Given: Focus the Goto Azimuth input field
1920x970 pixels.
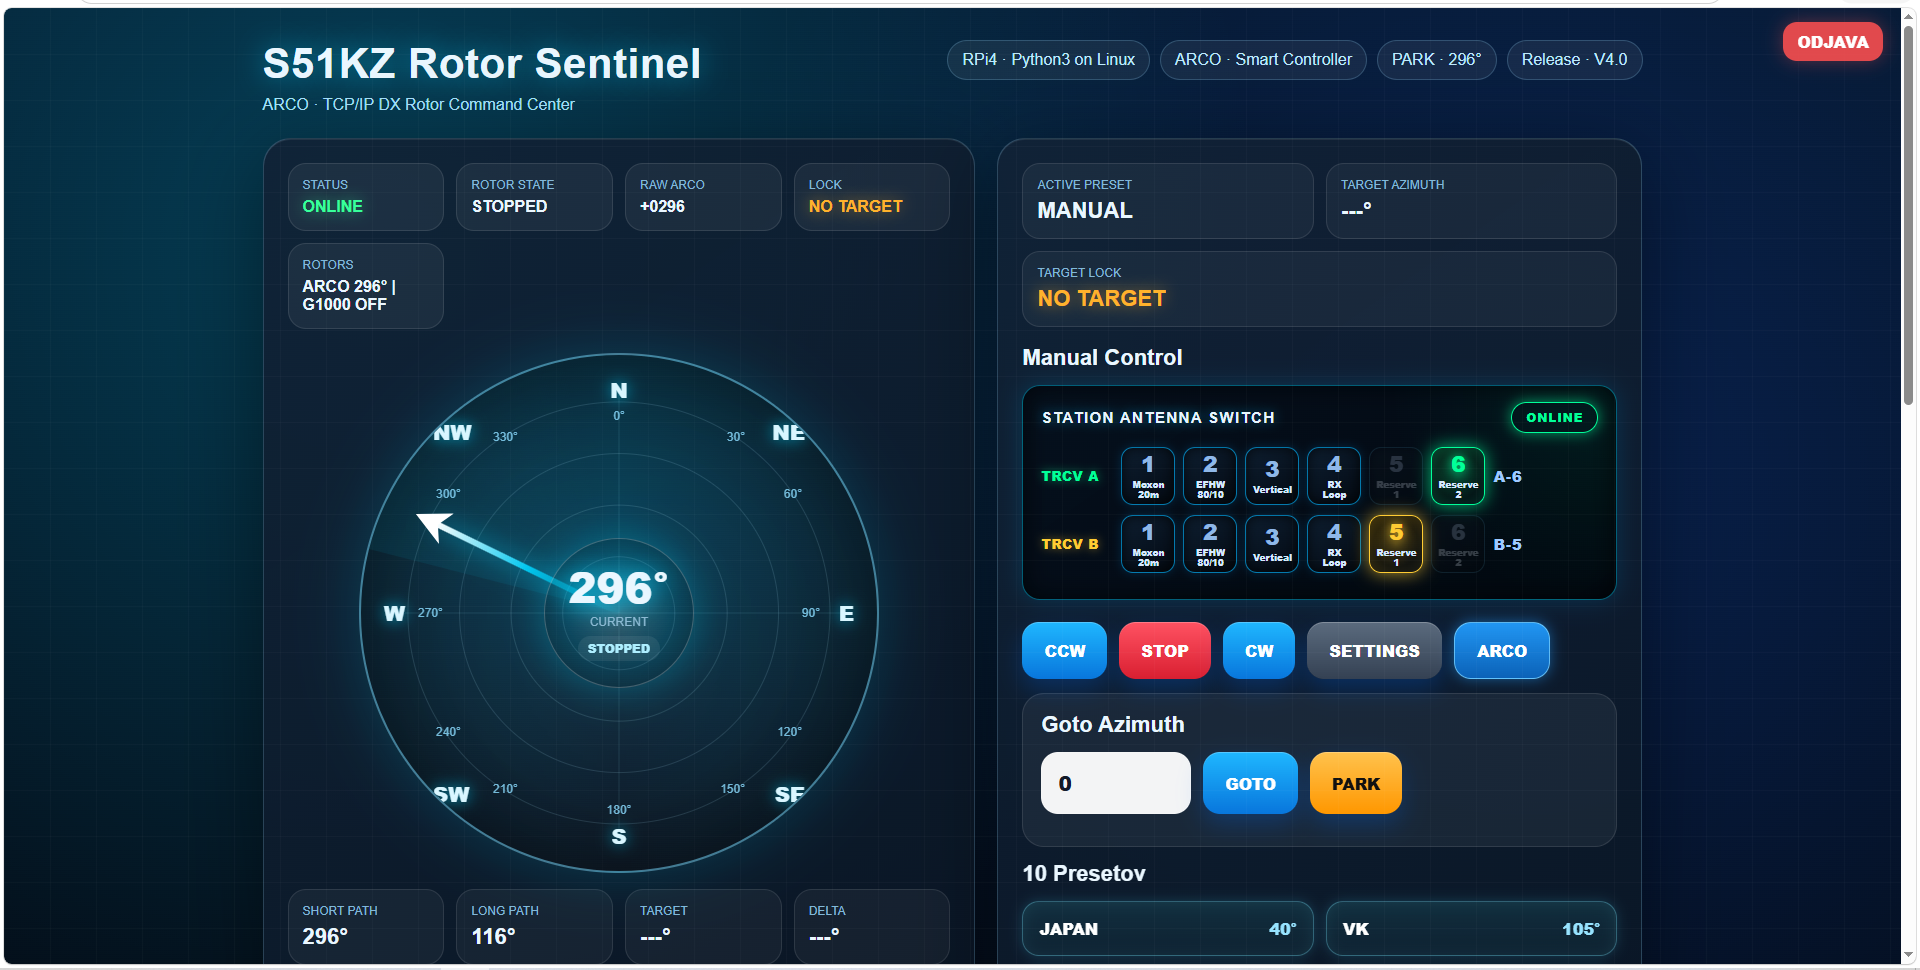Looking at the screenshot, I should 1116,783.
